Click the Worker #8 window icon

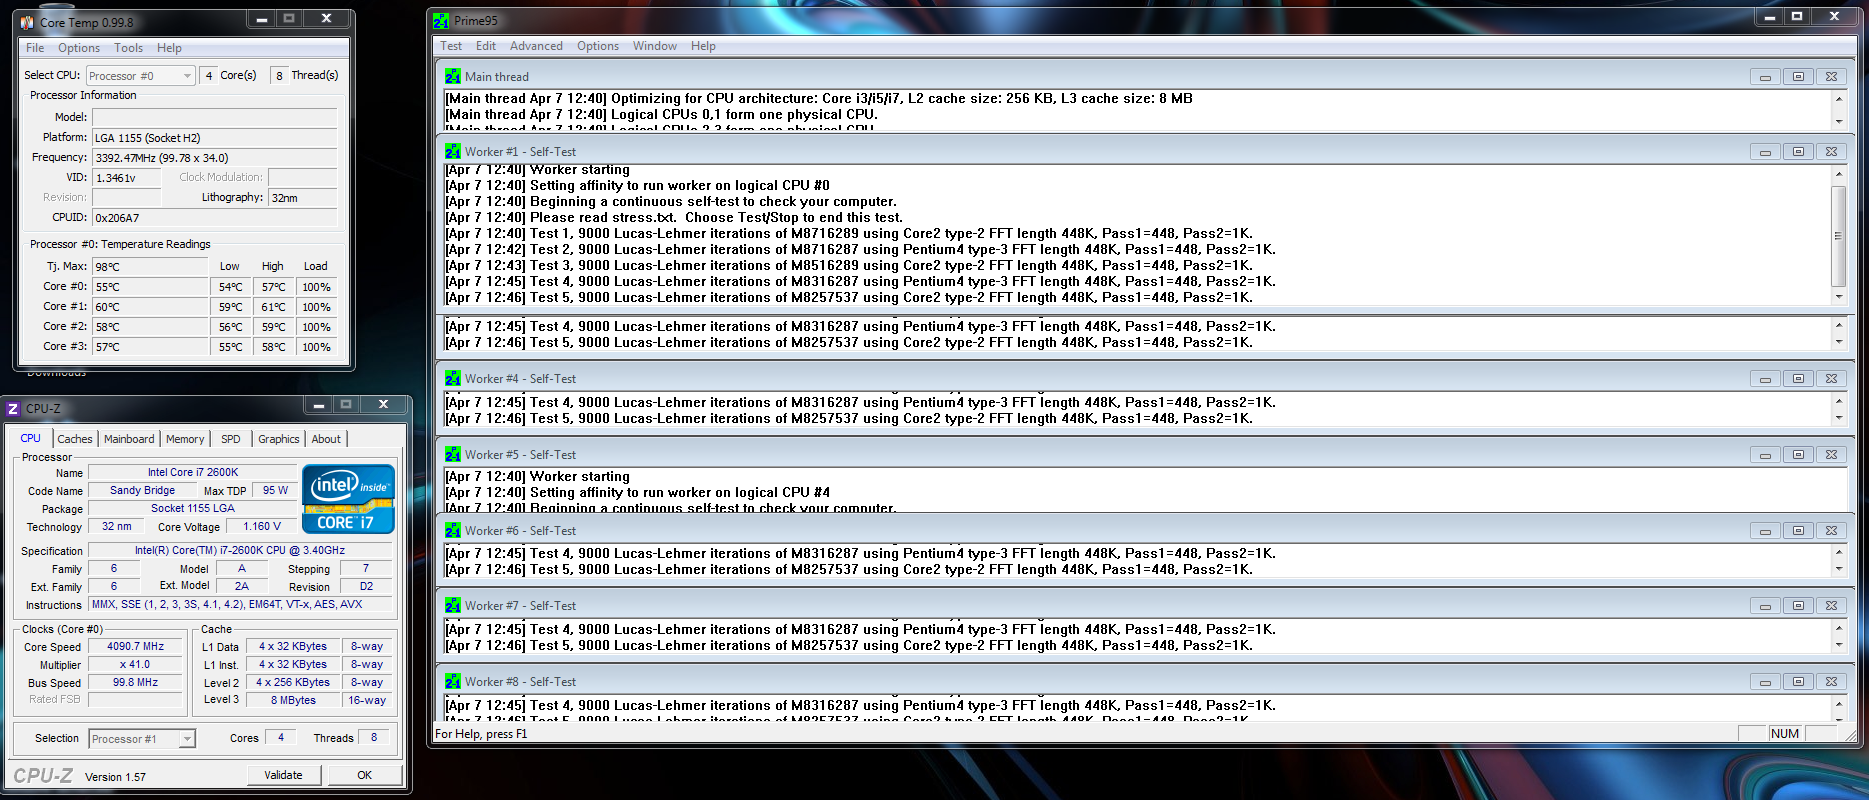click(x=453, y=682)
